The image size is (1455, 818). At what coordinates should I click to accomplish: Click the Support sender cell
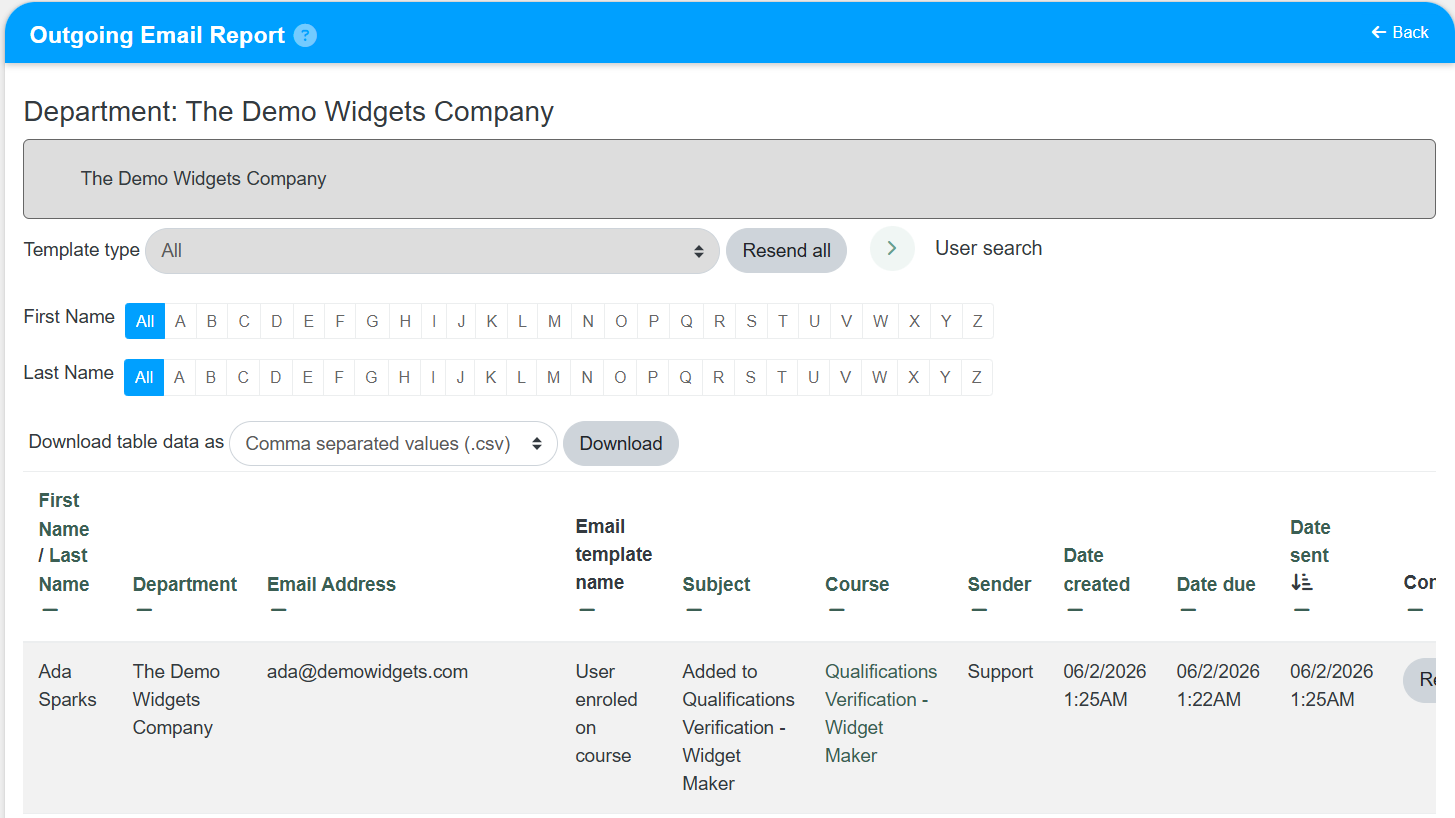click(x=1000, y=671)
